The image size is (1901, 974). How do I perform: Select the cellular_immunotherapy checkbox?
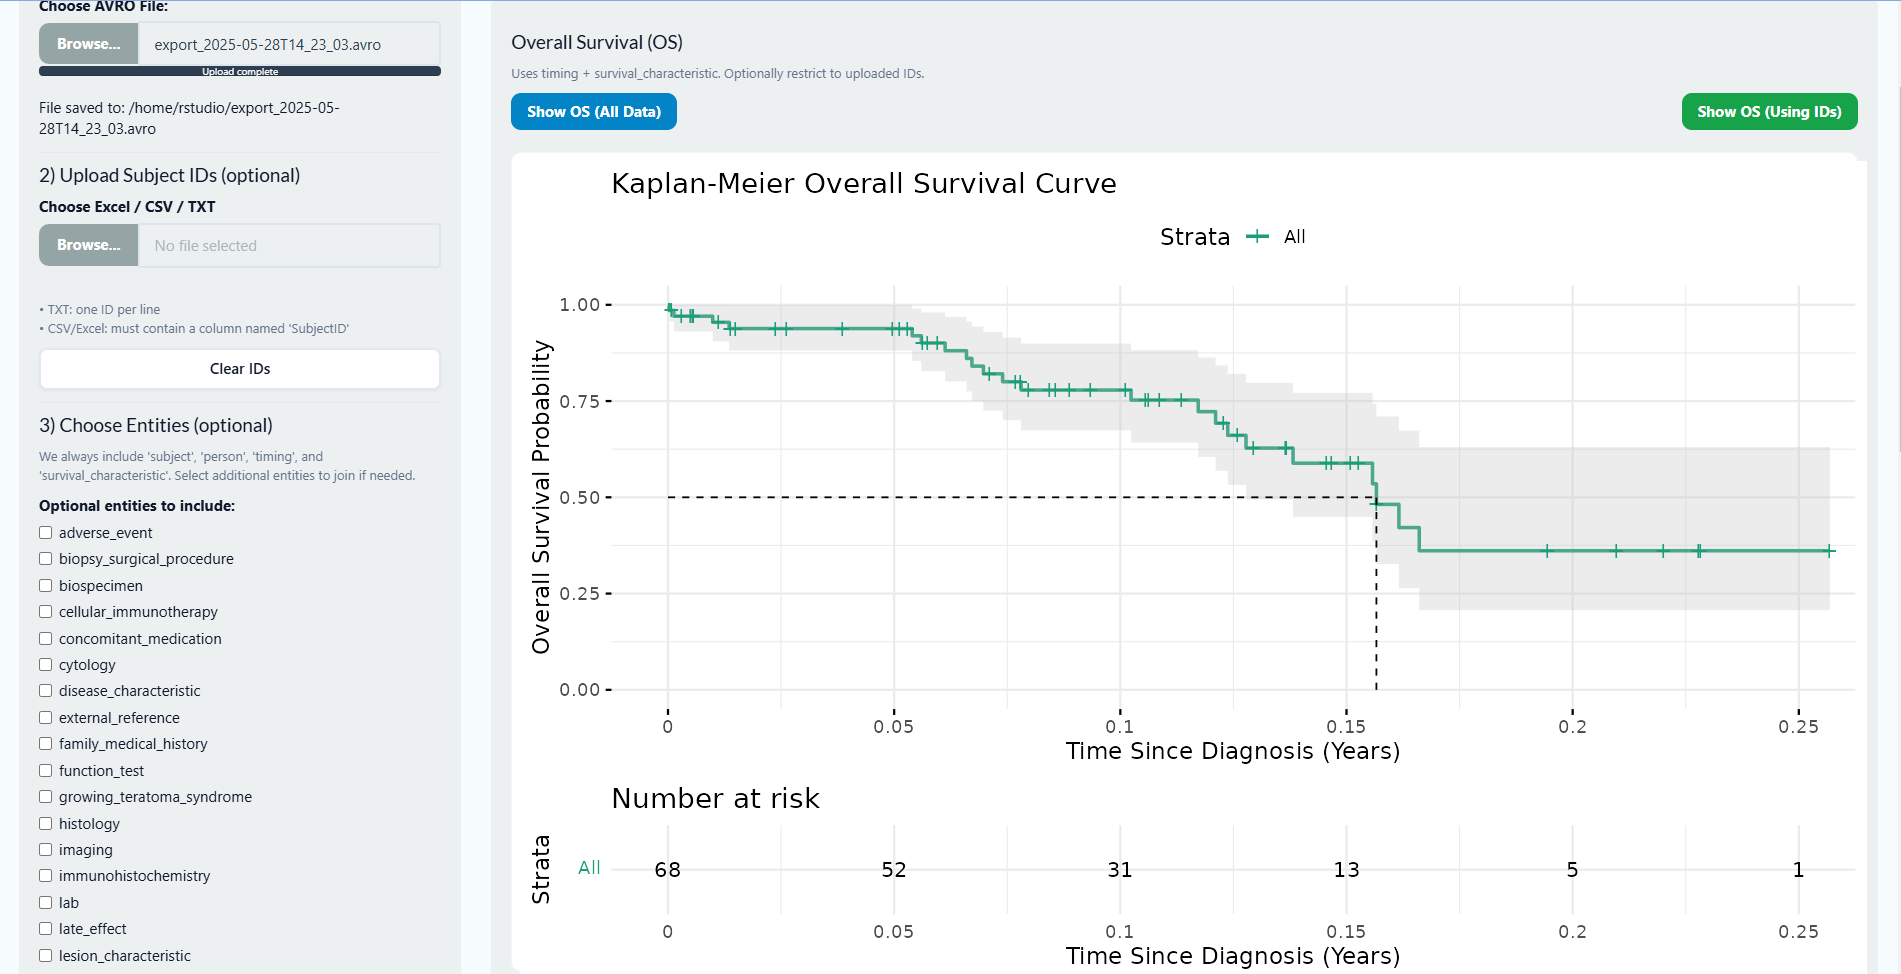(x=46, y=612)
